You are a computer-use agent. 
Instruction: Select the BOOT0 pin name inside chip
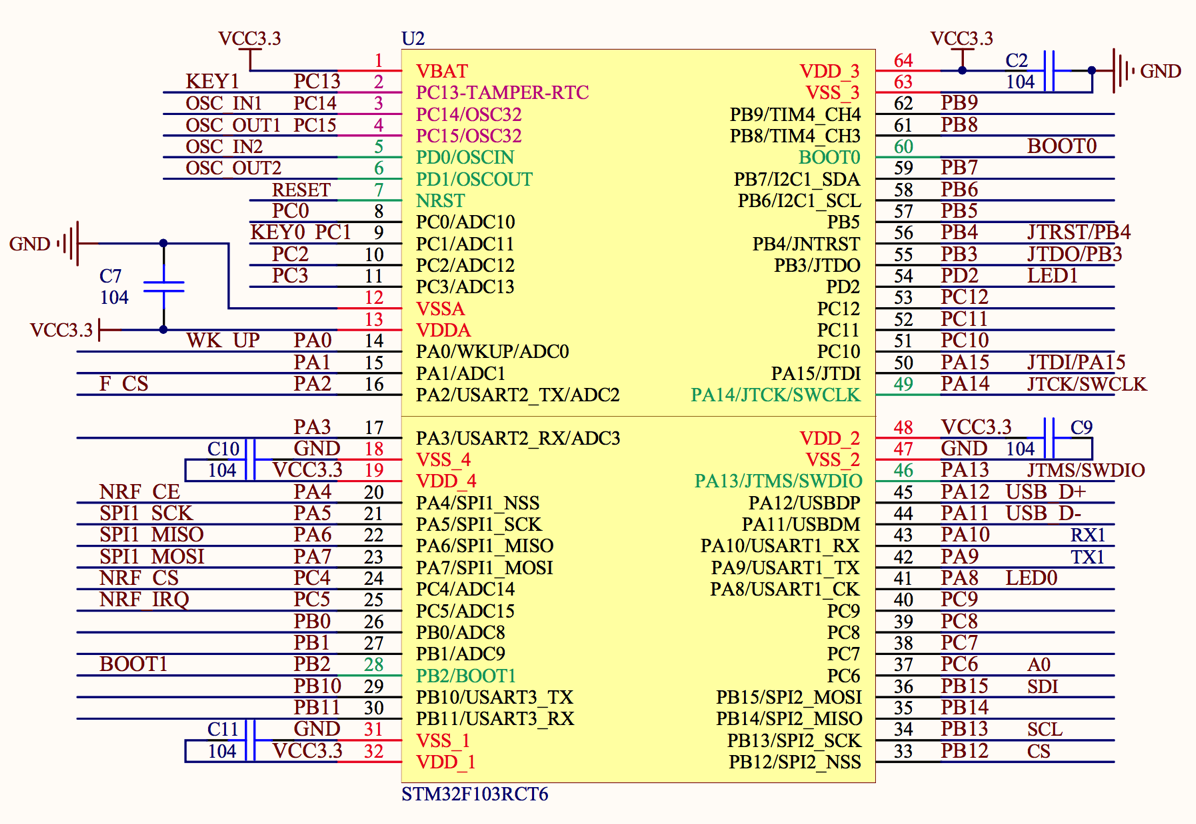(829, 157)
